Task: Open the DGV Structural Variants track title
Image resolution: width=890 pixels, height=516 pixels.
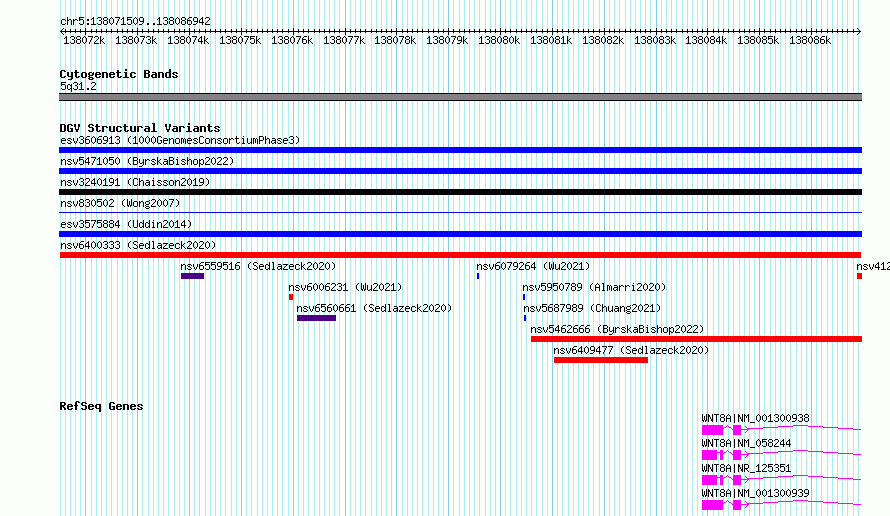Action: [x=140, y=128]
